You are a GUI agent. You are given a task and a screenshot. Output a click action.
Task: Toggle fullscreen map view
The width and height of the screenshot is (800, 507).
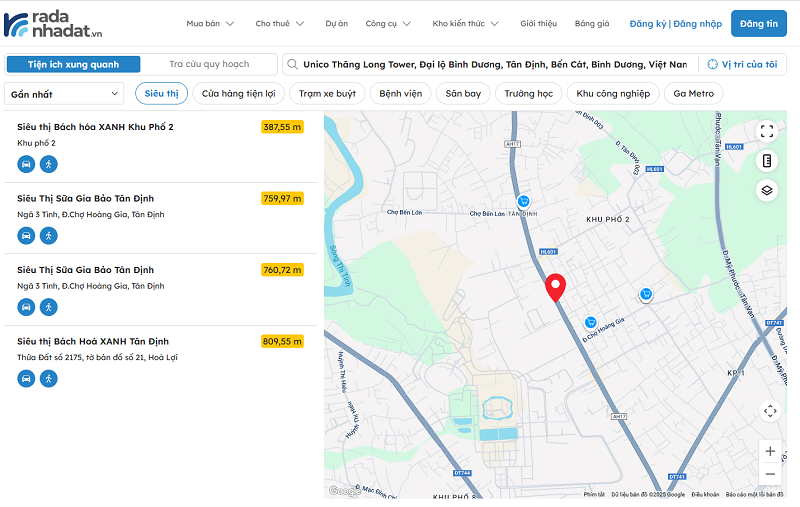767,131
